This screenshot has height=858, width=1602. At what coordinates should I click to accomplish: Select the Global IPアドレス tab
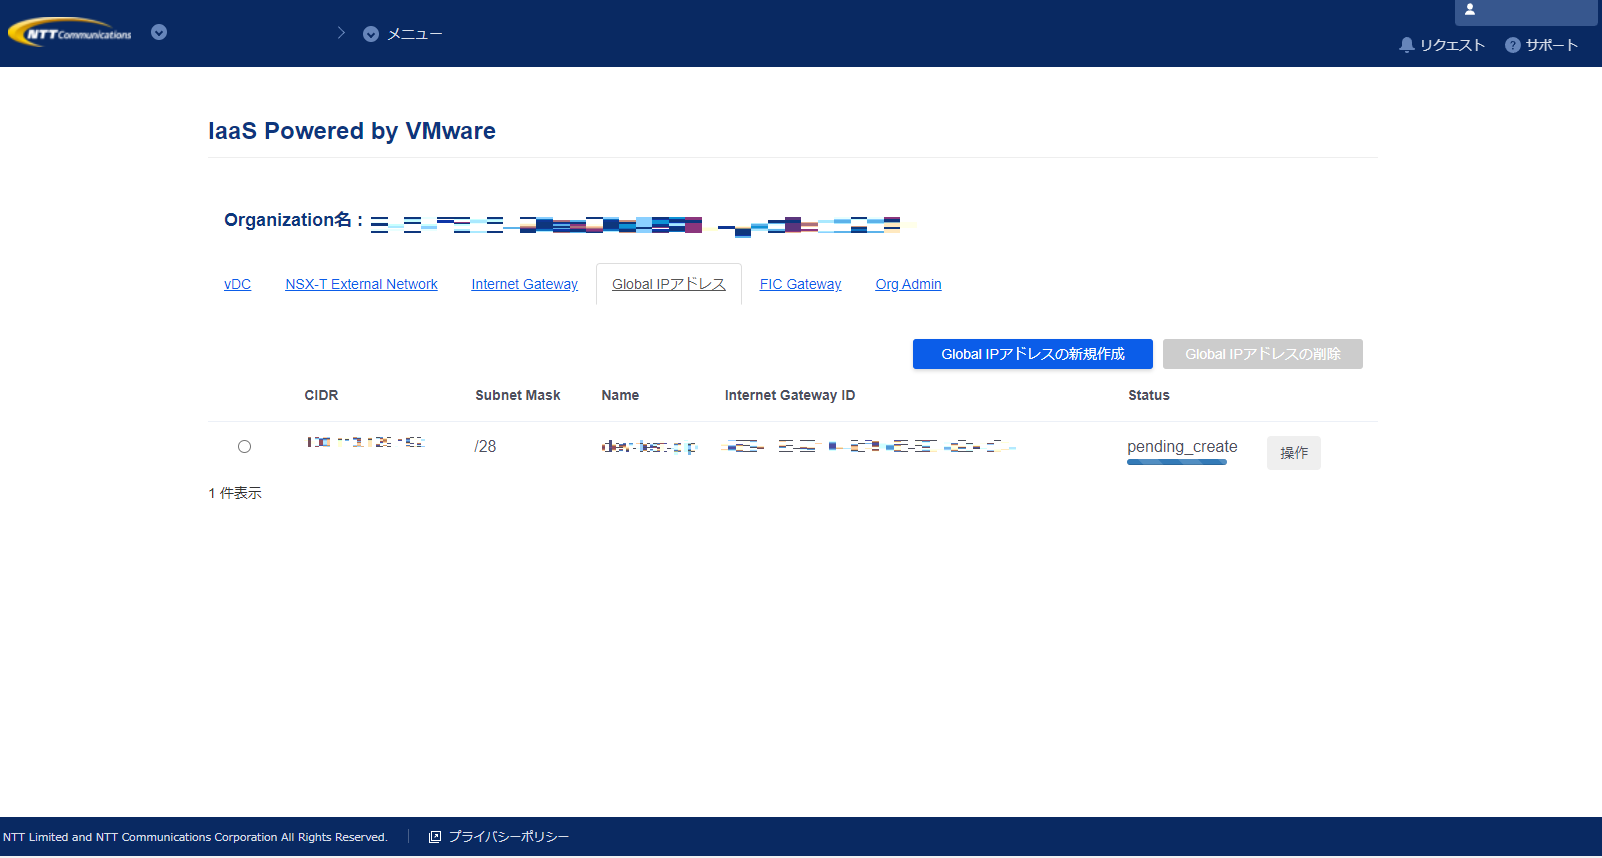(669, 284)
